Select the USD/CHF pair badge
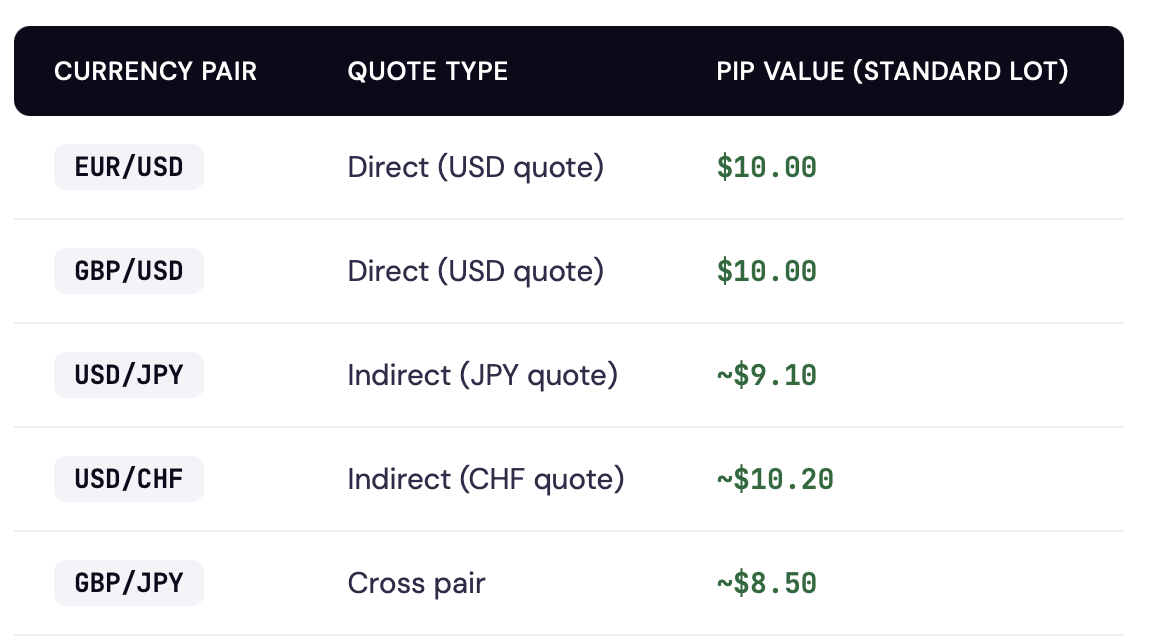Screen dimensions: 1150x644 [x=128, y=480]
